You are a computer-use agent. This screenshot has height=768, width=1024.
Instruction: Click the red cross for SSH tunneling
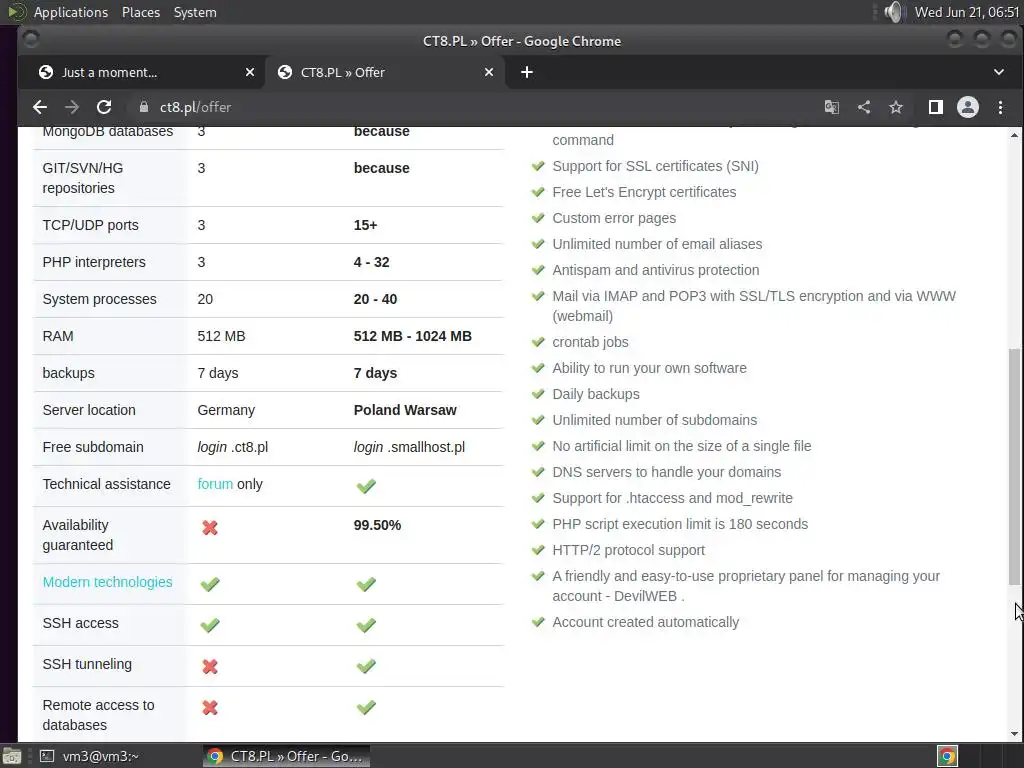click(x=210, y=667)
